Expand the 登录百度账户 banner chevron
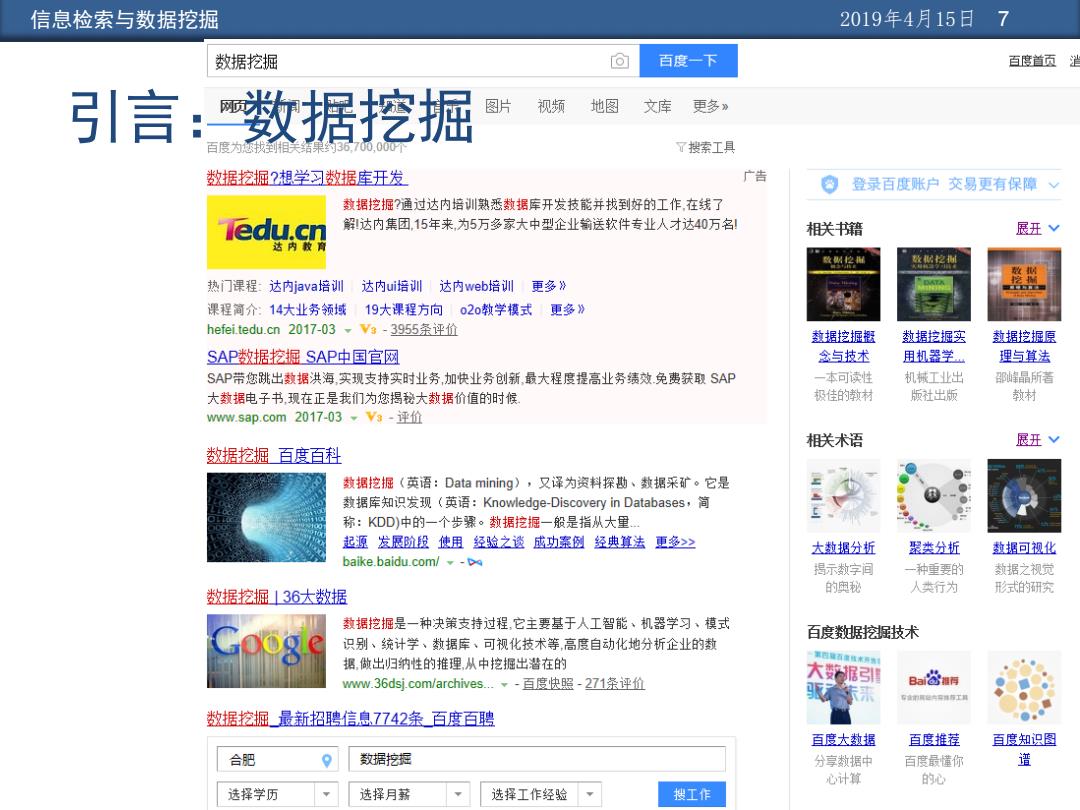 click(1053, 185)
